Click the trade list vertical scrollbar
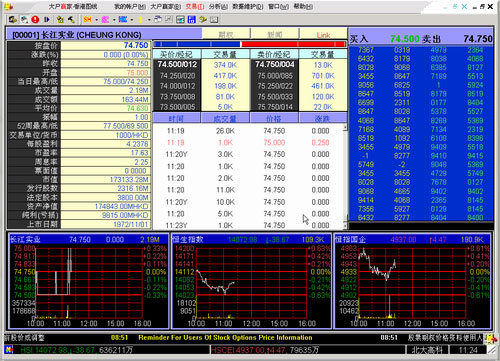 tap(345, 176)
